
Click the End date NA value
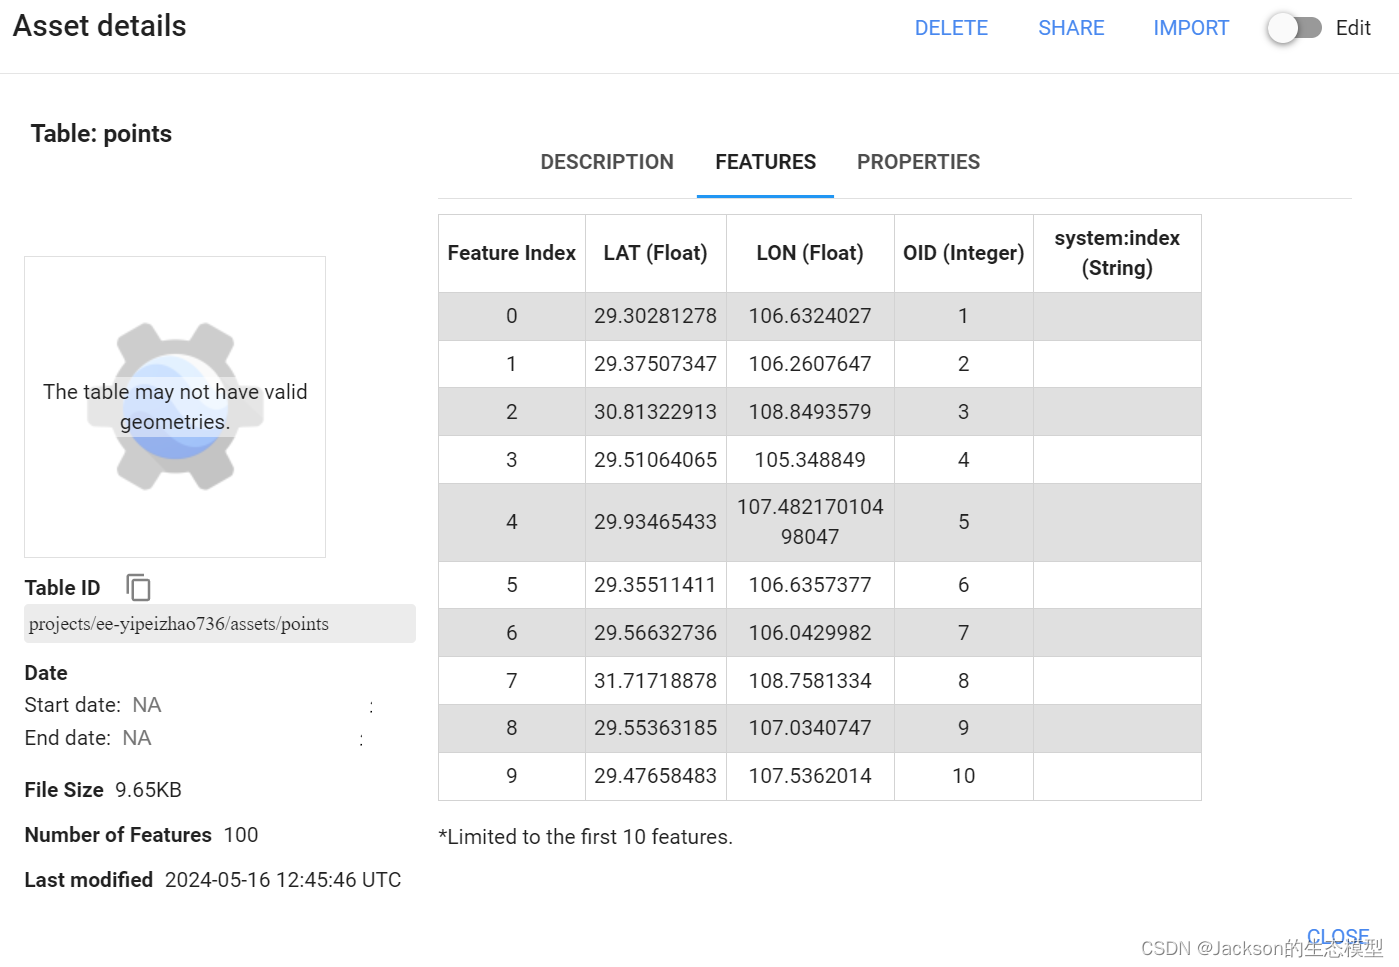coord(137,738)
